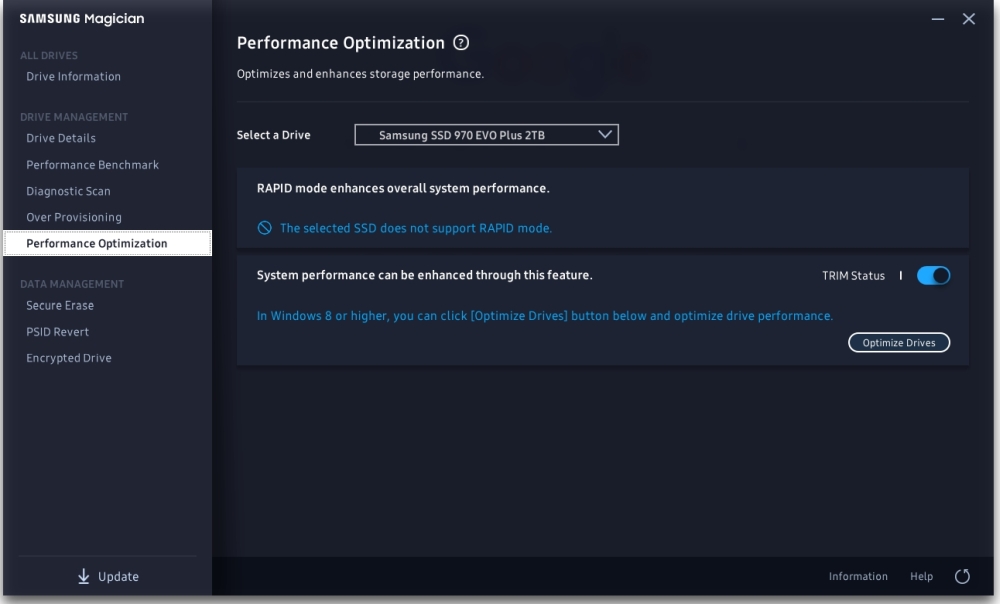Screen dimensions: 1000x604
Task: Minimize the Samsung Magician window
Action: coord(938,20)
